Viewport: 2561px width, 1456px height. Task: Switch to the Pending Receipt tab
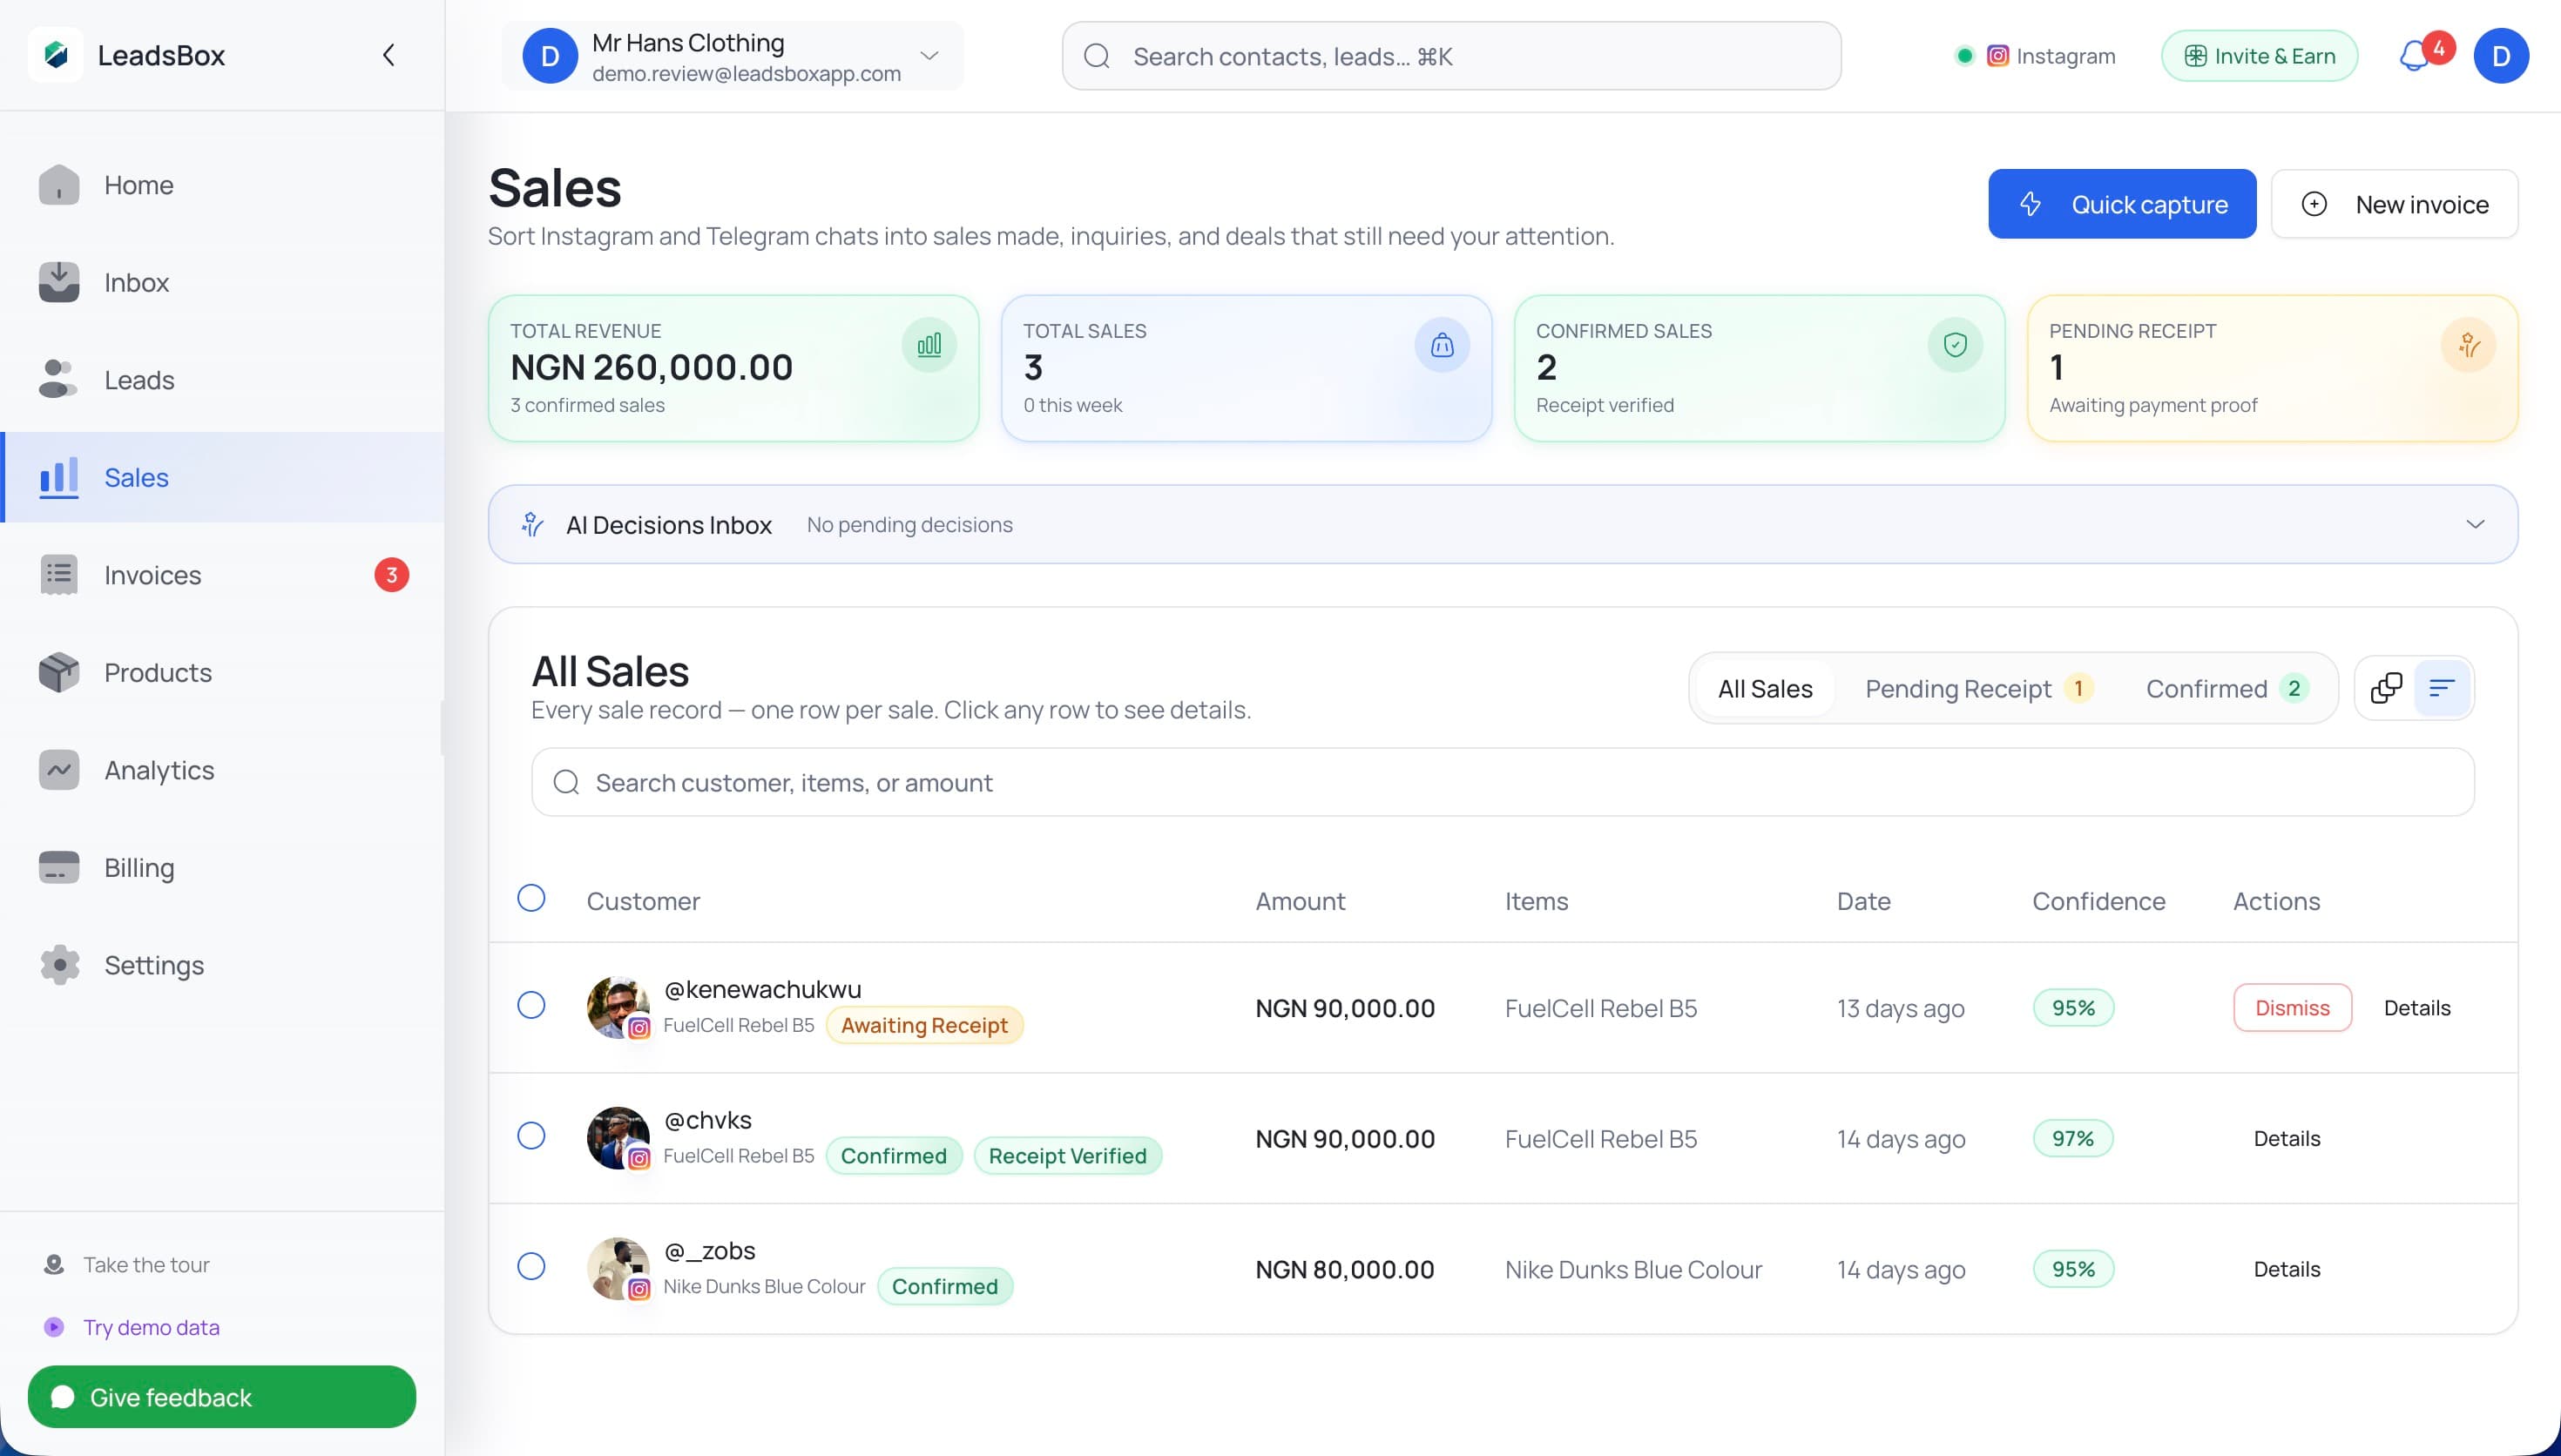point(1979,688)
